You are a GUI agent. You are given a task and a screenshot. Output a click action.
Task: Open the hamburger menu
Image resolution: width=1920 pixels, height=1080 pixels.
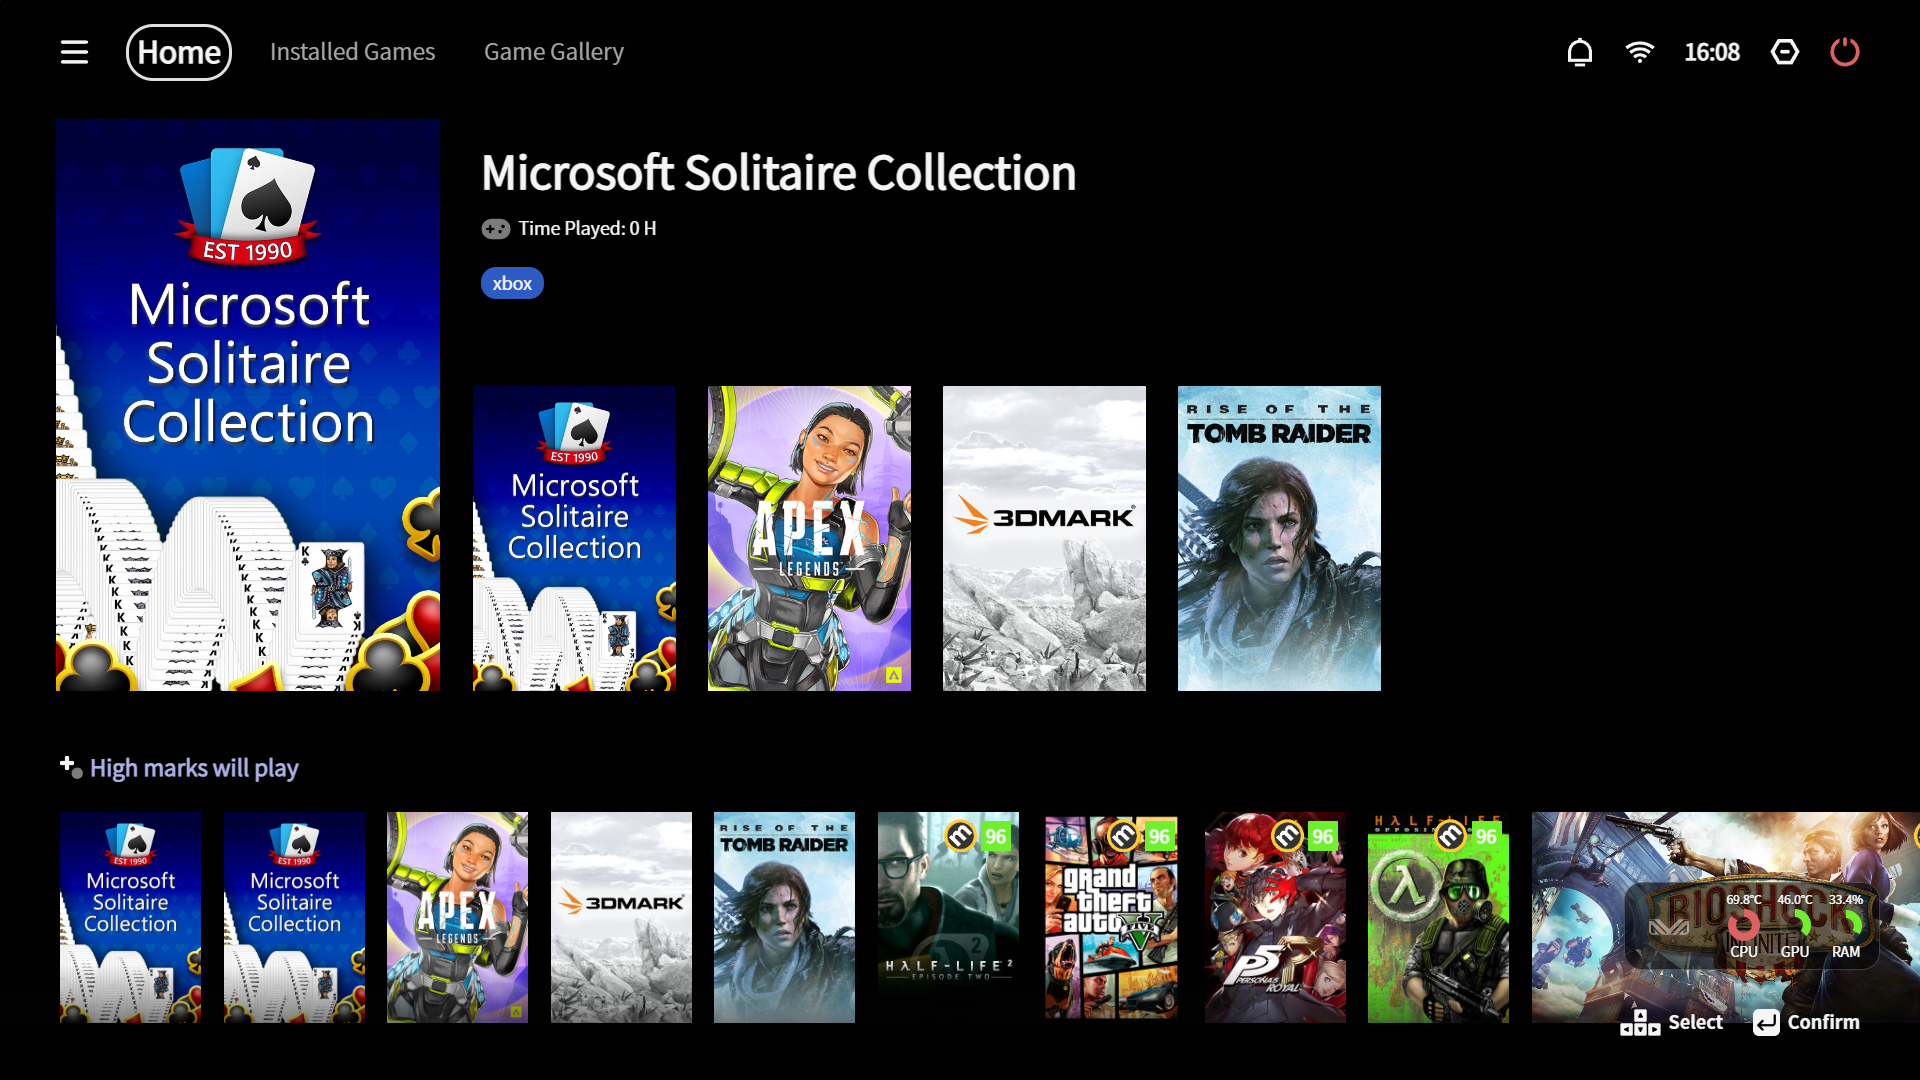click(74, 52)
